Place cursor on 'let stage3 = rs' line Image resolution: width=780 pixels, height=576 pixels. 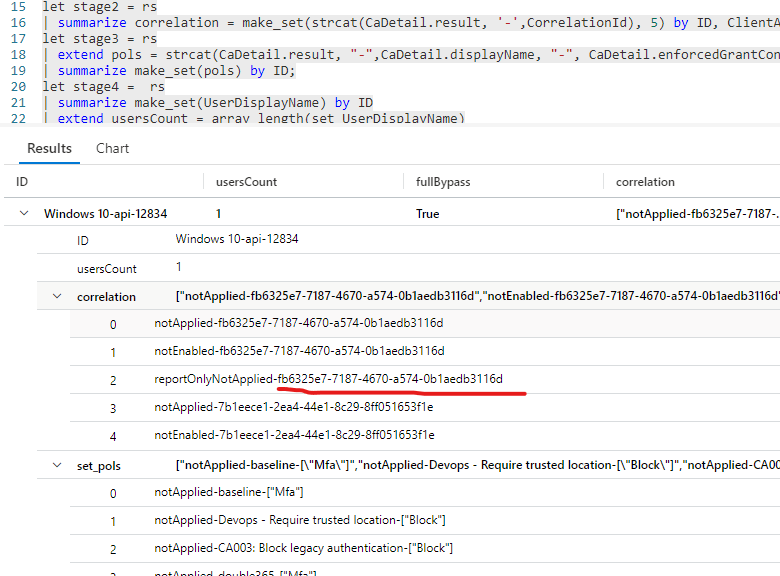pyautogui.click(x=99, y=38)
